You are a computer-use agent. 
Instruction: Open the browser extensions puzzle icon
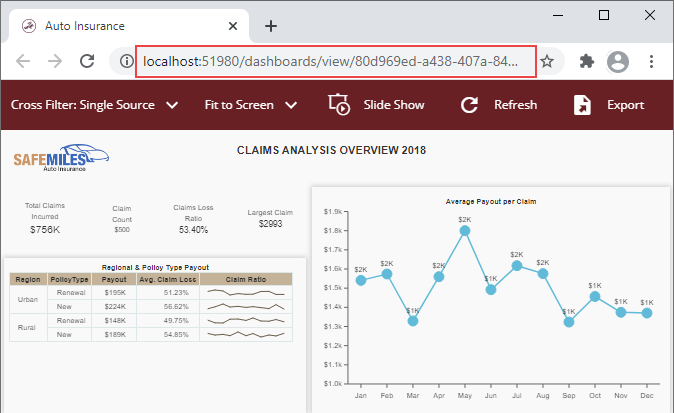(587, 61)
